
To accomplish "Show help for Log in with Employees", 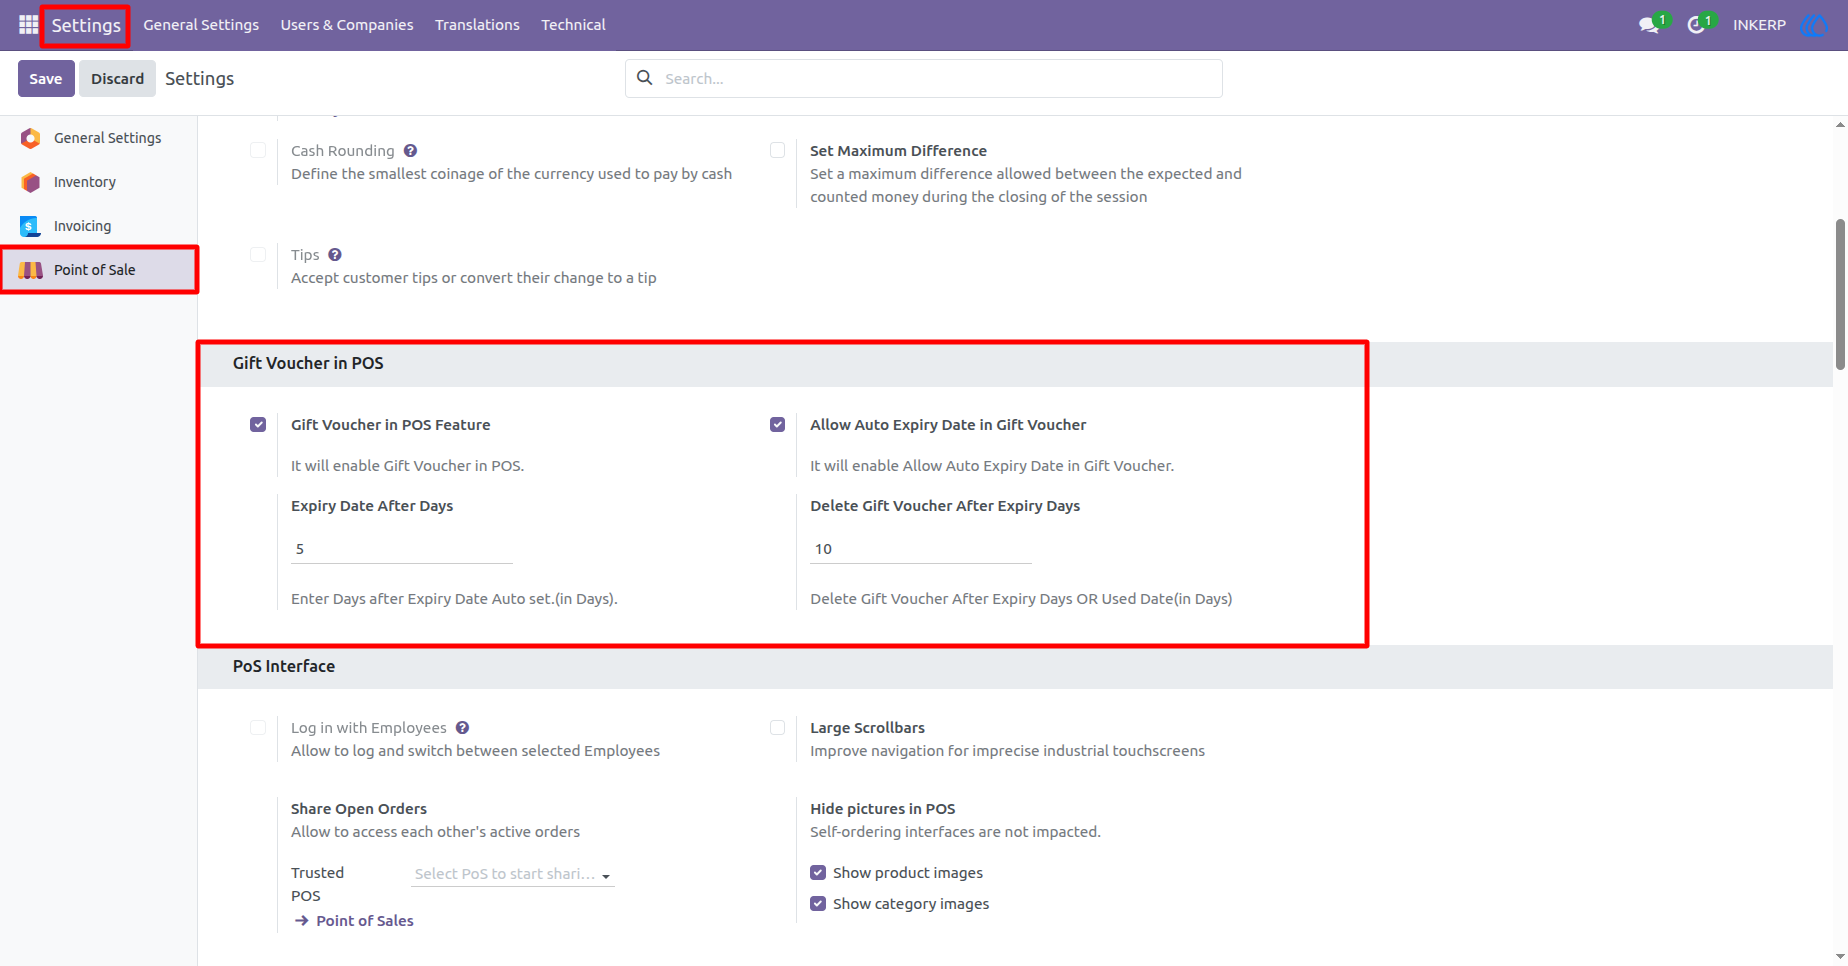I will [462, 728].
